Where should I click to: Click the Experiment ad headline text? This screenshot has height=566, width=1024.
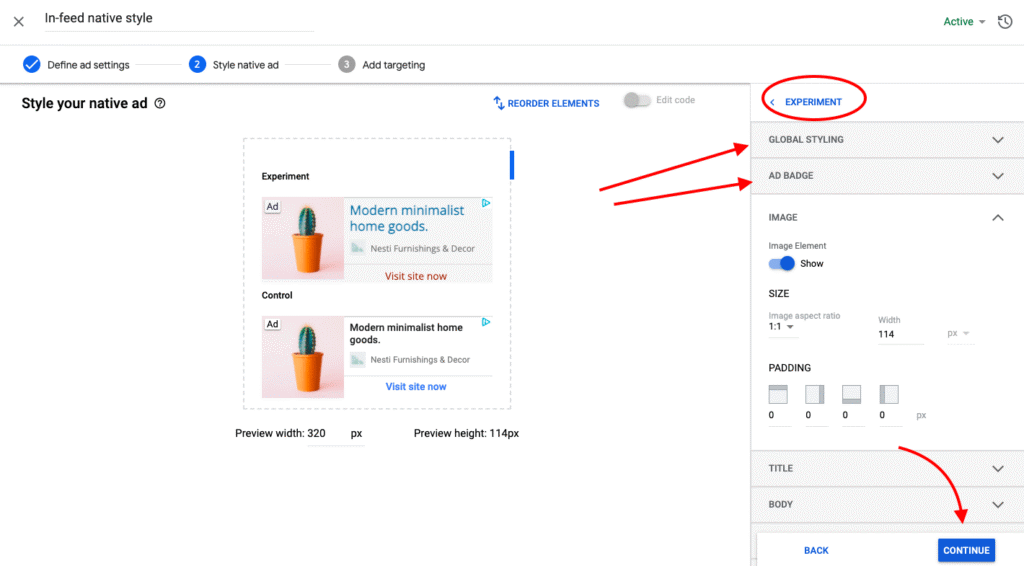pyautogui.click(x=407, y=218)
